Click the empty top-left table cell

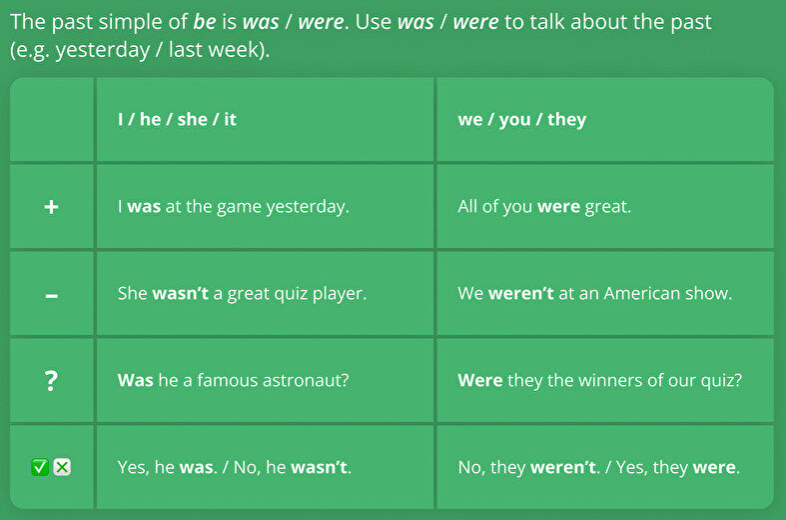[x=52, y=120]
